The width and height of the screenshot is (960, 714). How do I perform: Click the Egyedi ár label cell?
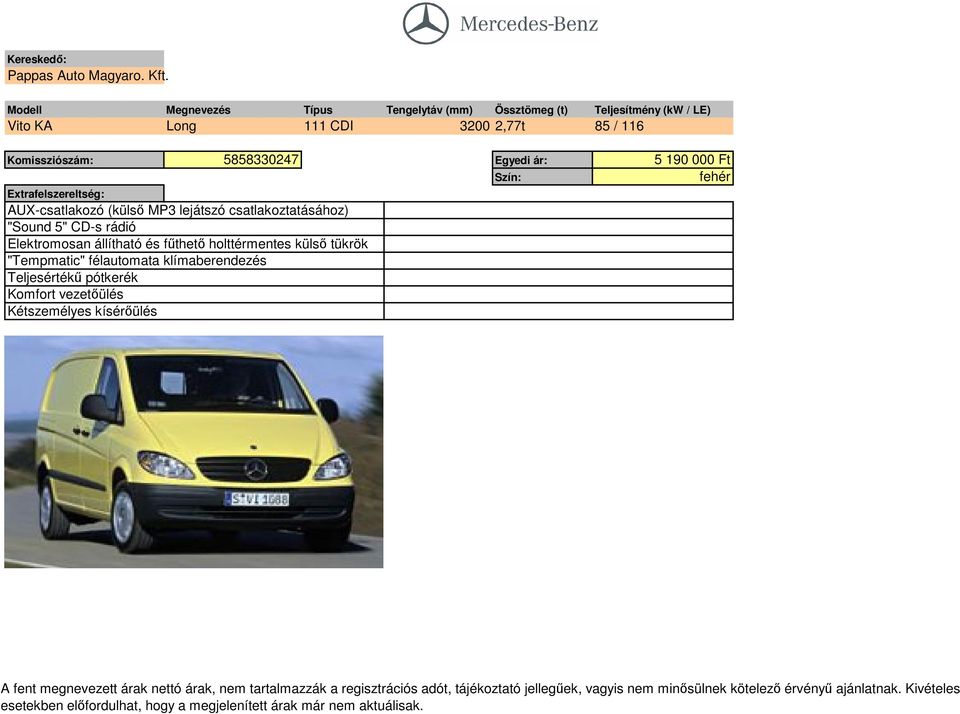click(x=542, y=160)
